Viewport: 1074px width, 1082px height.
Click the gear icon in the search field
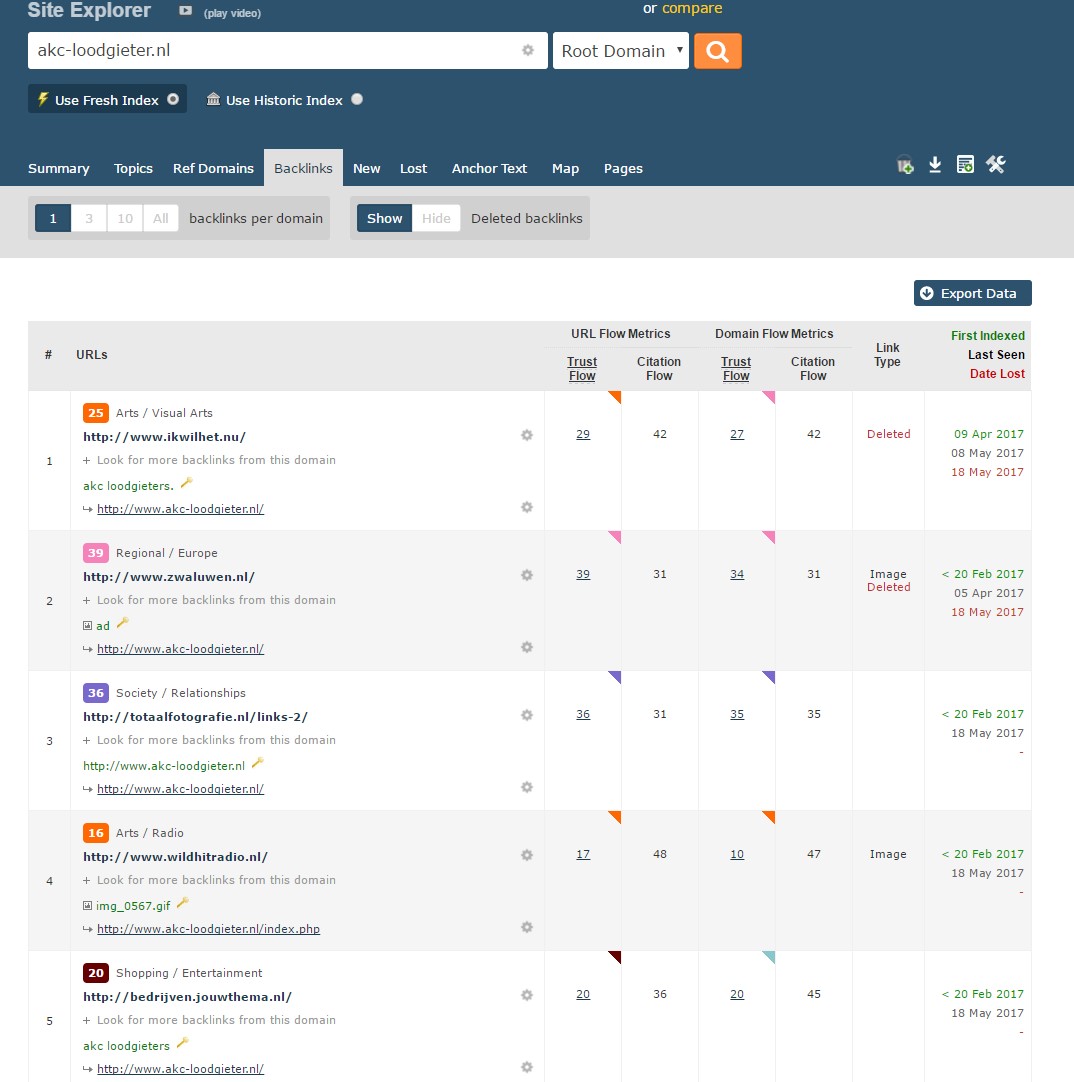[x=528, y=51]
